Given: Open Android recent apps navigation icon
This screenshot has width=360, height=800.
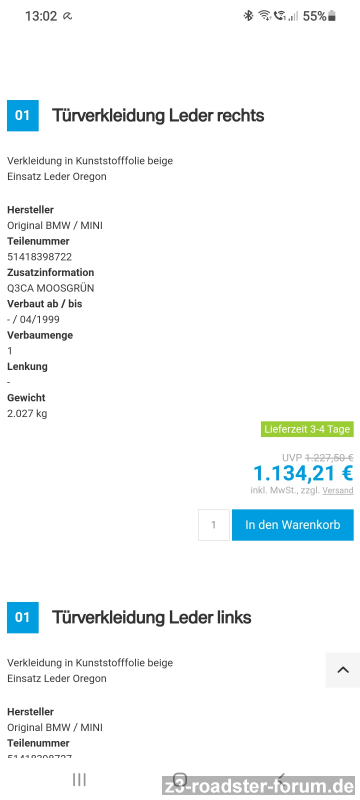Looking at the screenshot, I should [79, 779].
